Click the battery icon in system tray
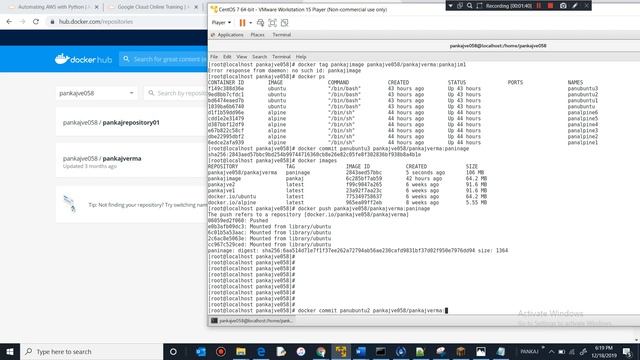 tap(562, 351)
